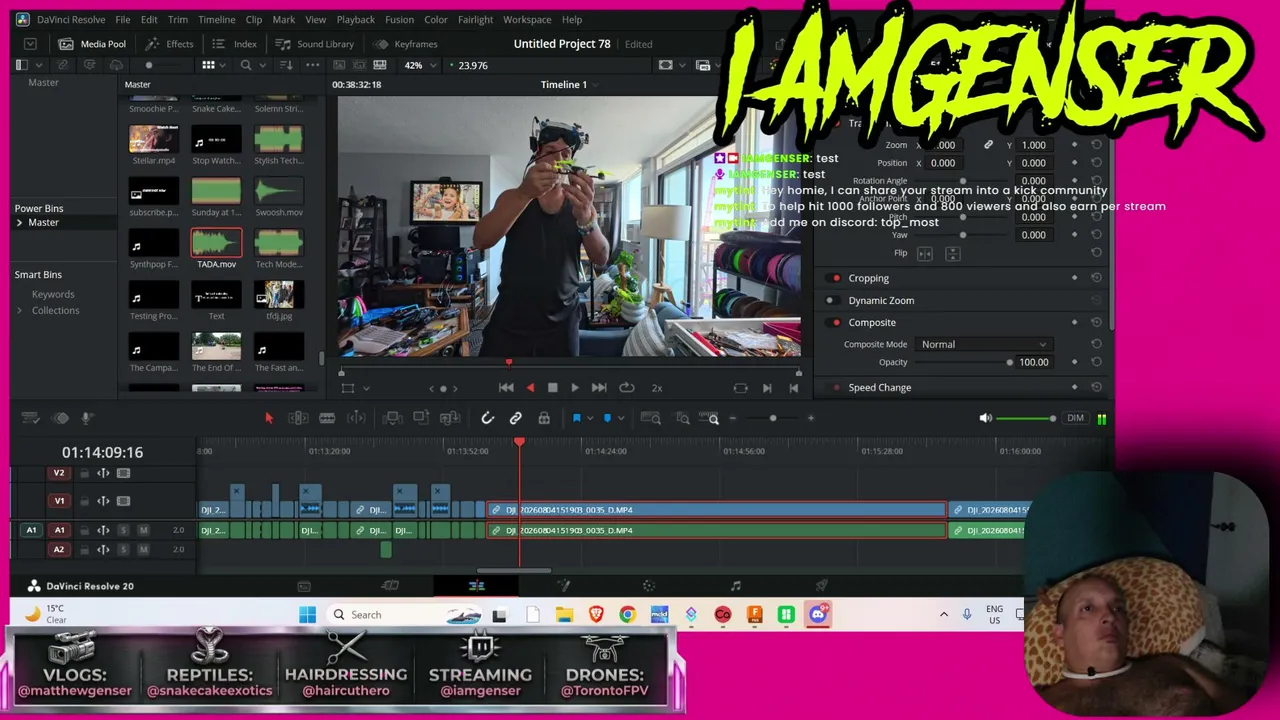
Task: Toggle Position Lock padlock icon
Action: point(543,418)
